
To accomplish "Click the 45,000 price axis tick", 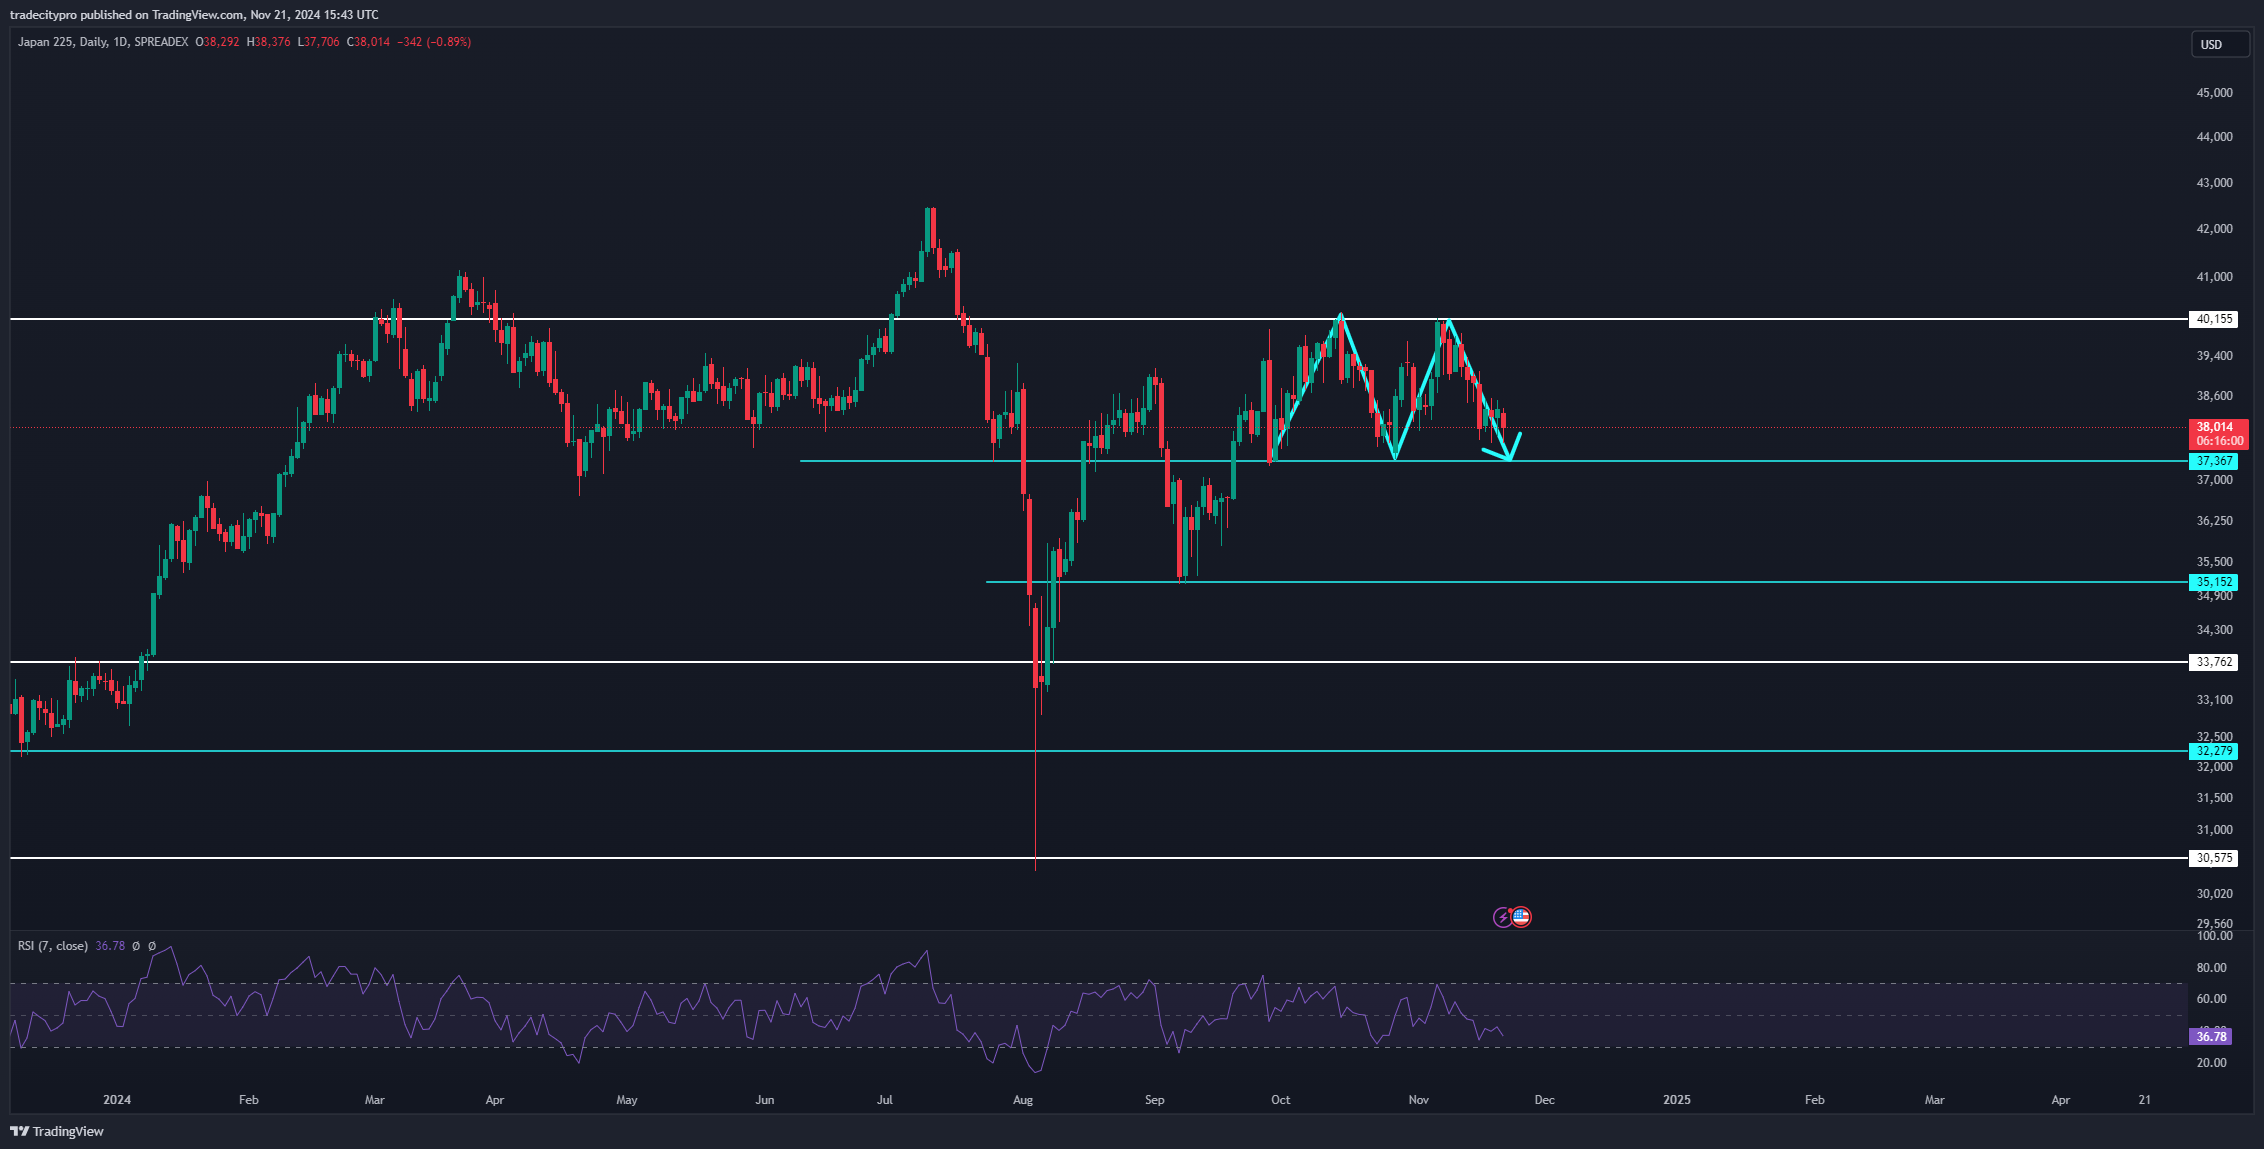I will (x=2214, y=93).
